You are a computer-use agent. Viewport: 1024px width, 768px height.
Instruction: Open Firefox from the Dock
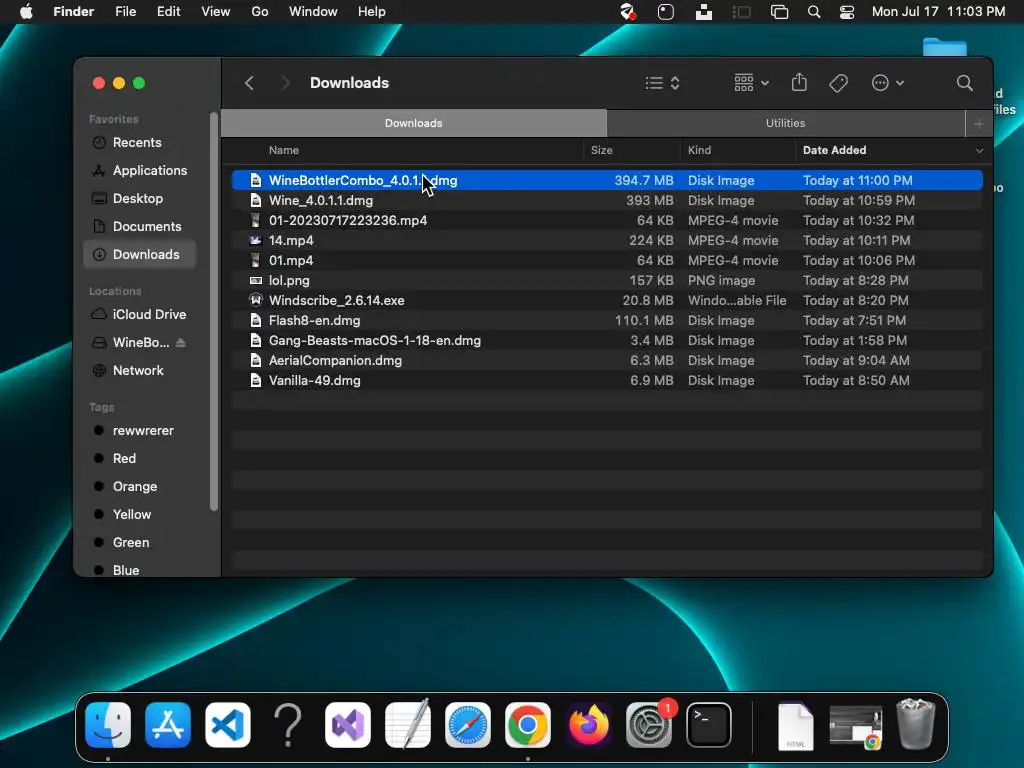point(588,725)
